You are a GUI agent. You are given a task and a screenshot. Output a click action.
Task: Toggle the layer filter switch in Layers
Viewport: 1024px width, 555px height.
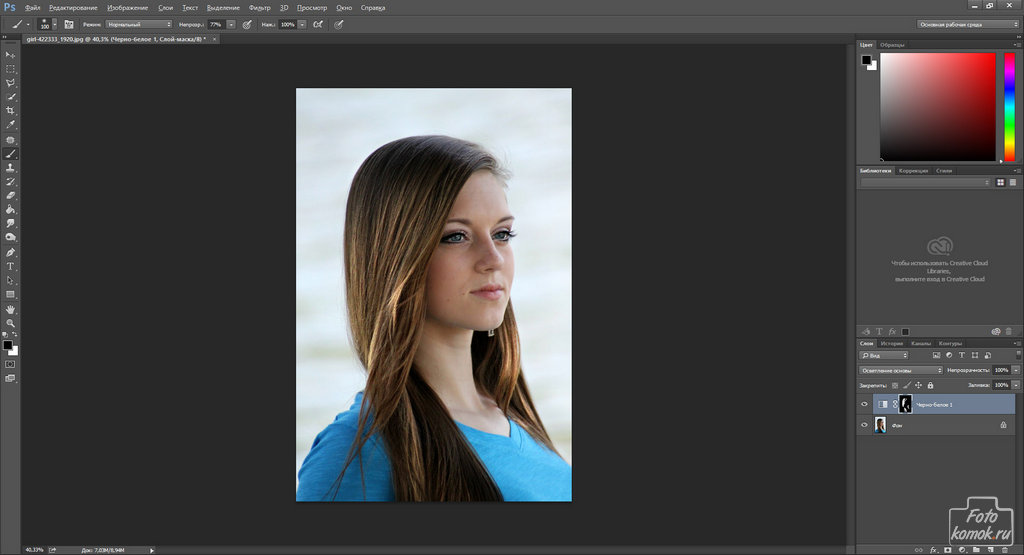pyautogui.click(x=1017, y=355)
